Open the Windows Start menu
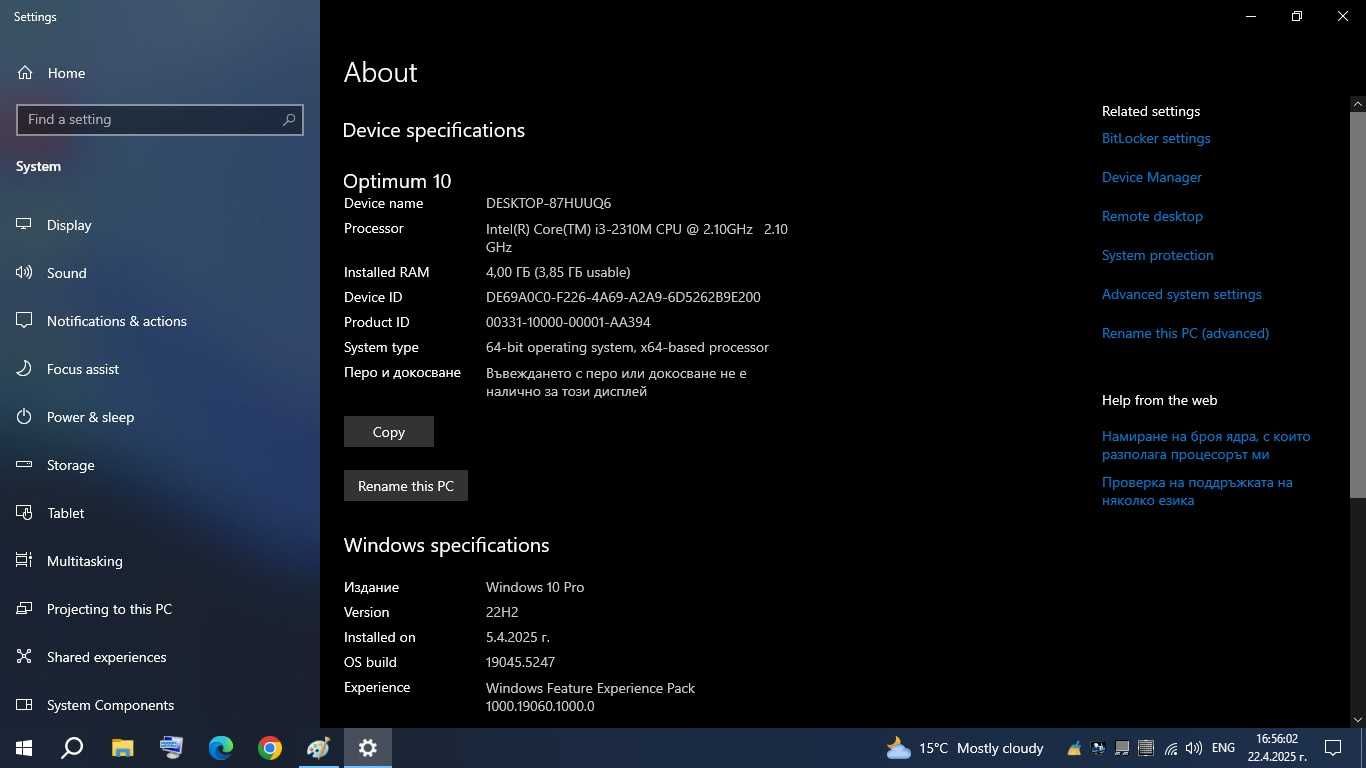This screenshot has height=768, width=1366. (24, 748)
